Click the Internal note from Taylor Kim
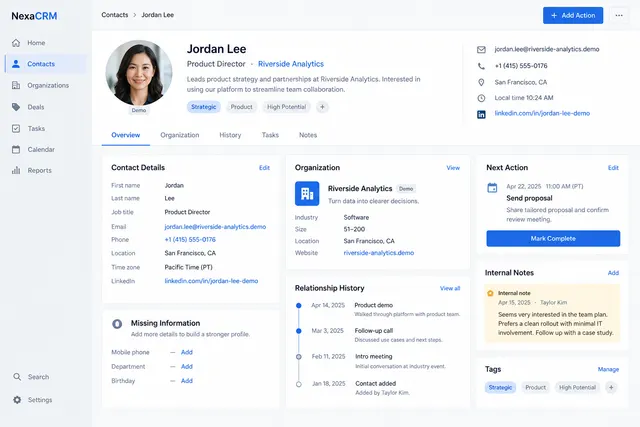Viewport: 640px width, 427px height. pyautogui.click(x=552, y=313)
